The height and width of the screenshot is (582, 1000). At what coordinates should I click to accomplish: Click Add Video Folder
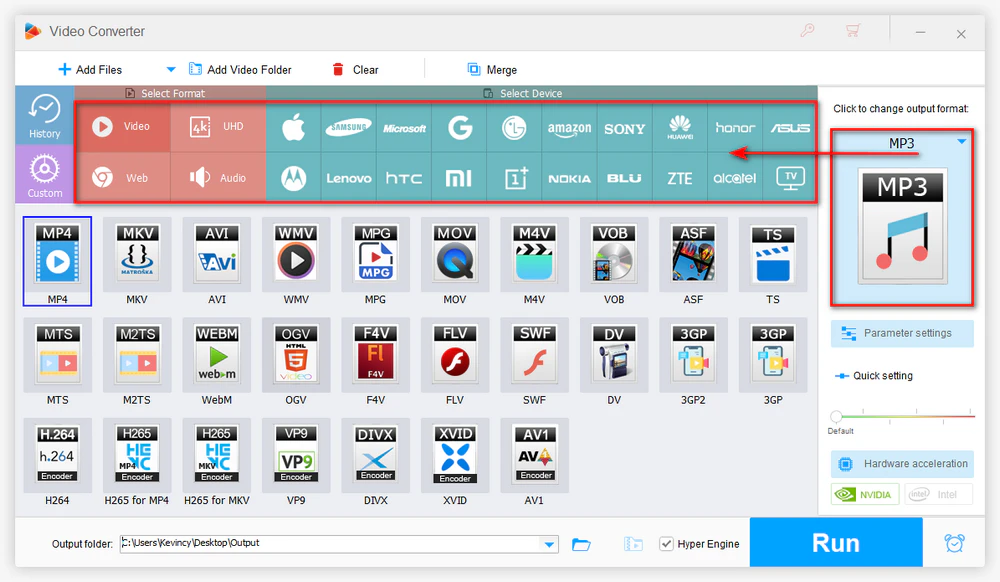(240, 69)
